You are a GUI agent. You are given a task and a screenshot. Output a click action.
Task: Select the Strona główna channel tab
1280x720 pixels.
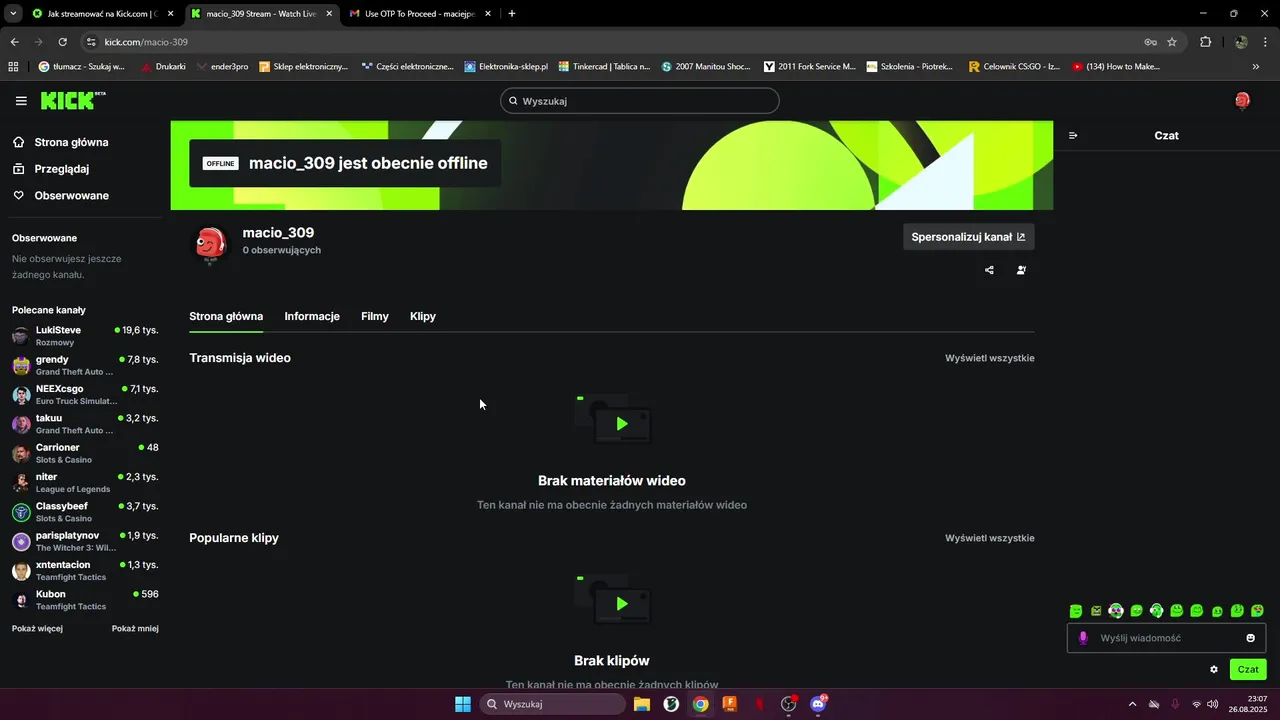[226, 316]
